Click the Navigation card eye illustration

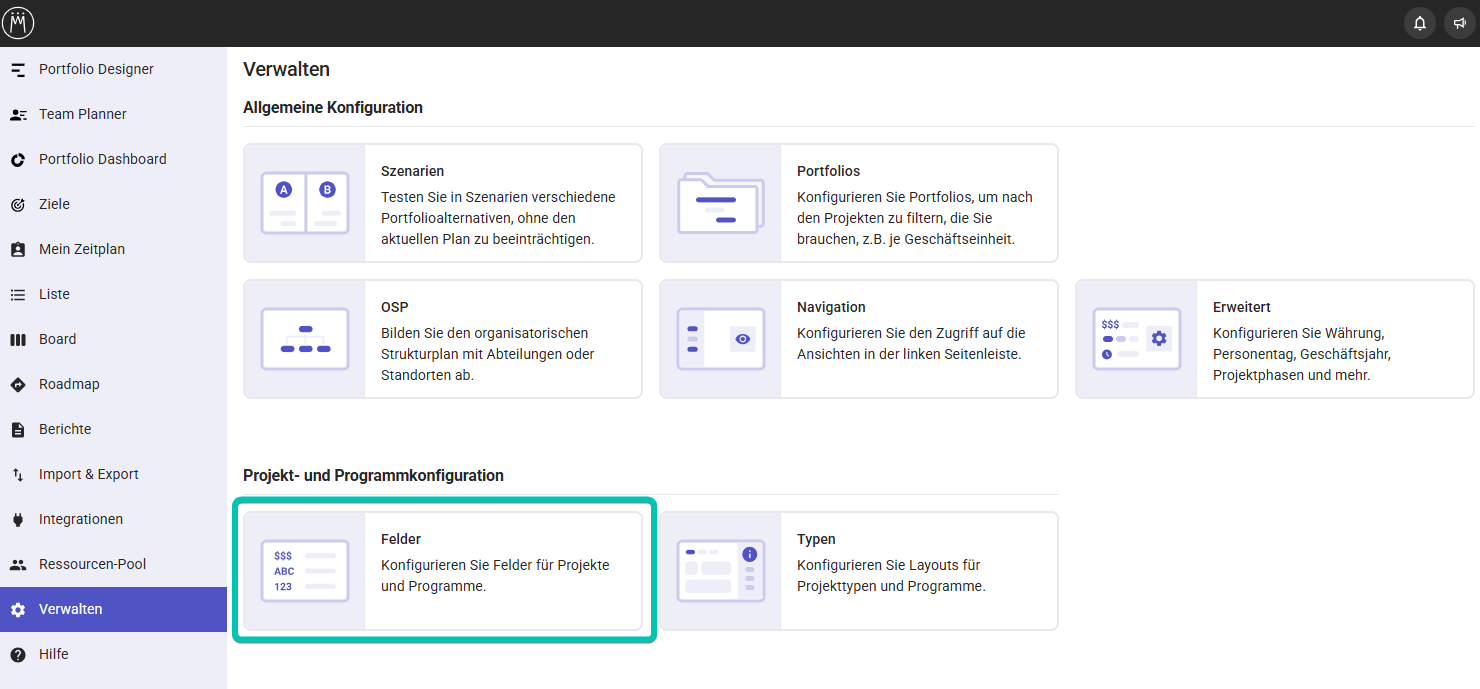(x=742, y=339)
